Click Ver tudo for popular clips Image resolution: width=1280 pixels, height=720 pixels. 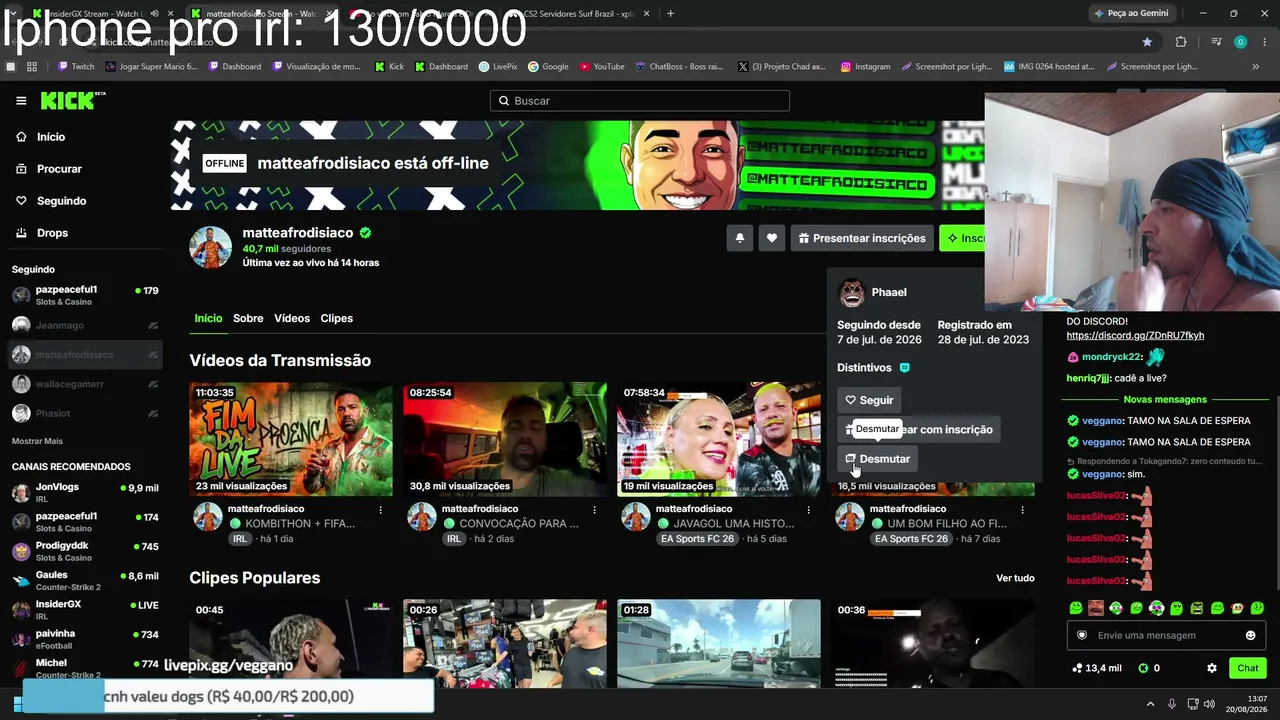[x=1015, y=578]
